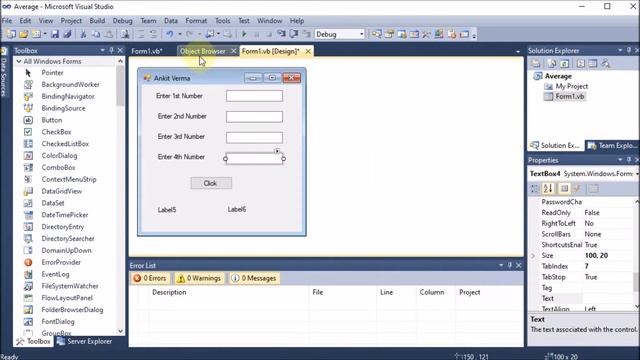Open the Build menu
The width and height of the screenshot is (640, 360).
pos(97,20)
